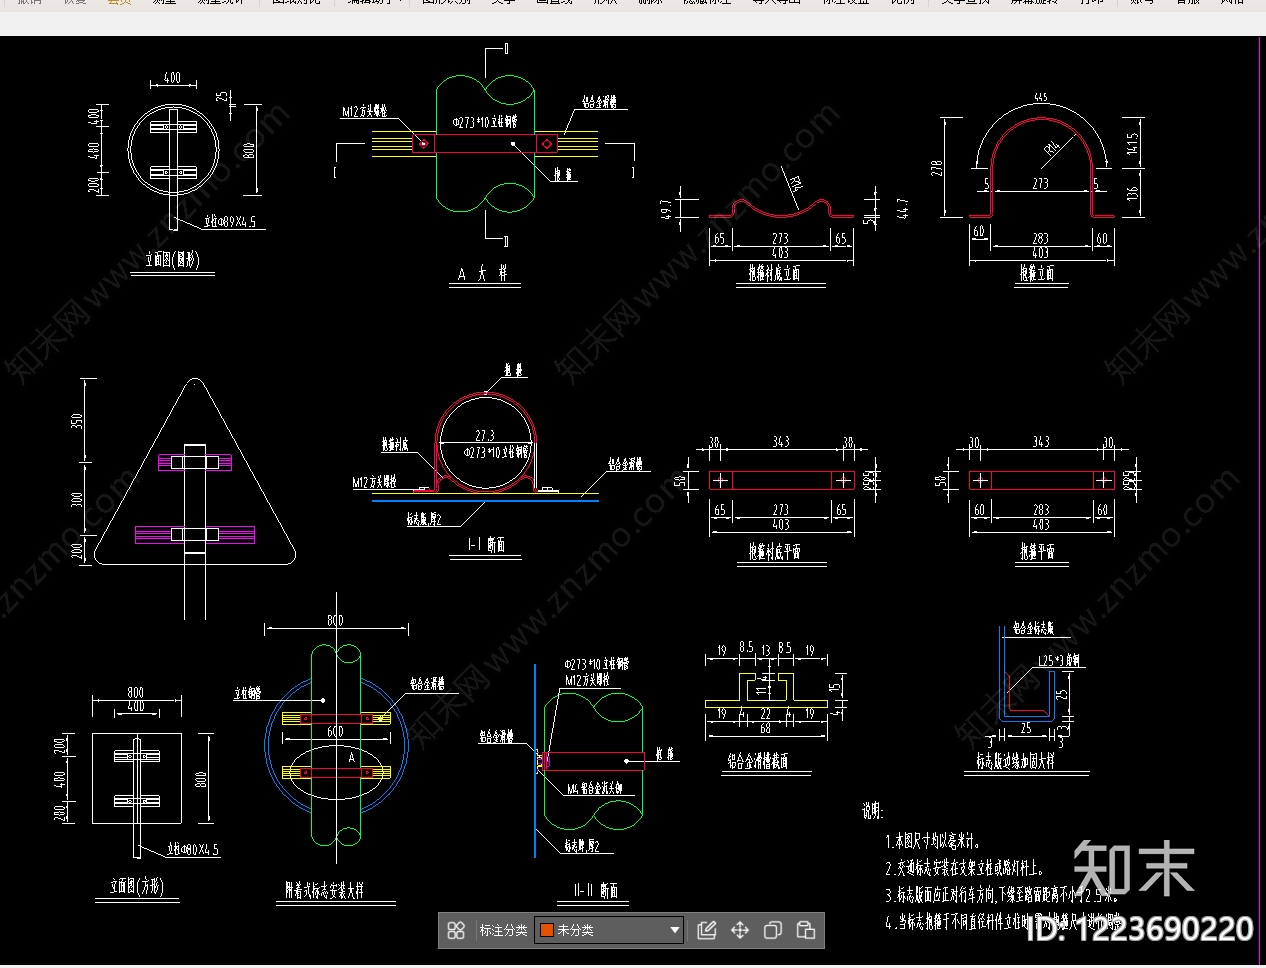This screenshot has height=968, width=1266.
Task: Click the 抱箍平面 title text
Action: (x=1037, y=551)
